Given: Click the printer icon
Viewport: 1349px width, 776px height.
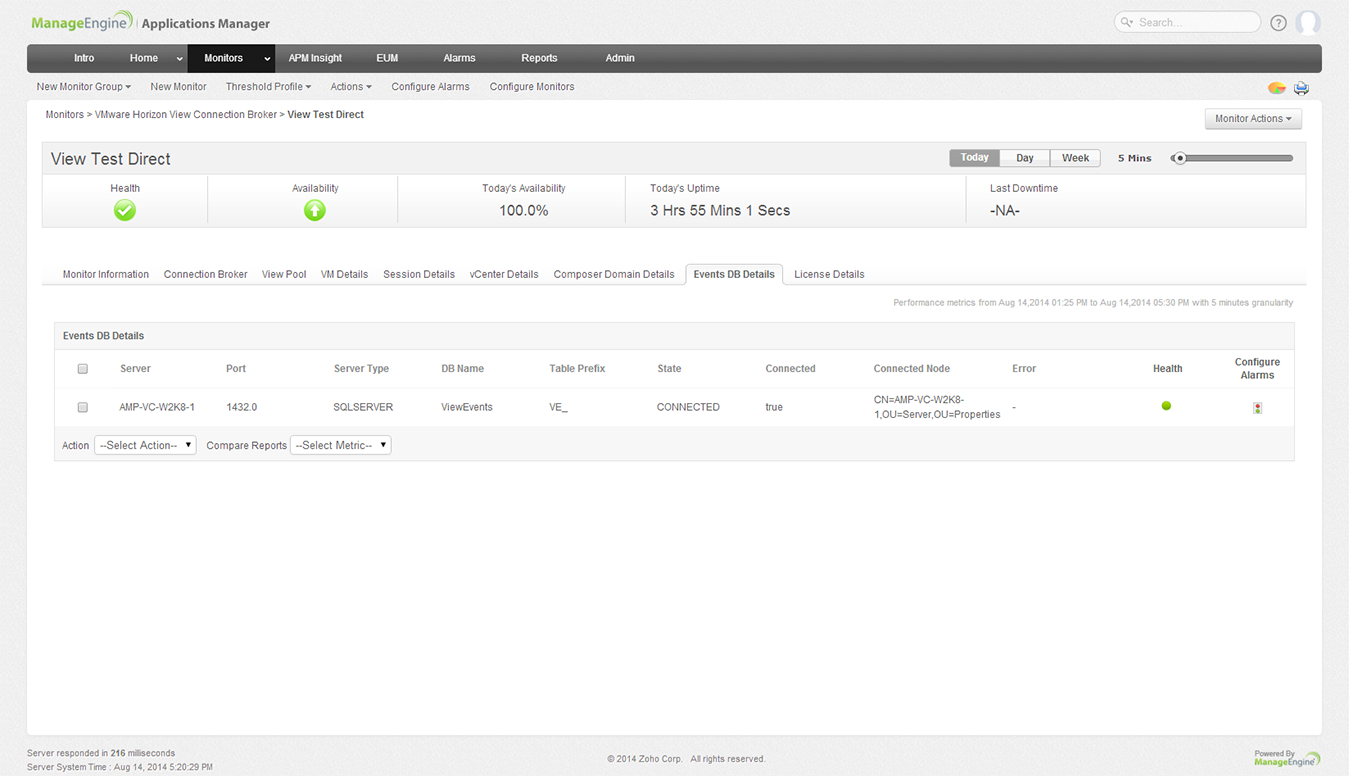Looking at the screenshot, I should [x=1301, y=88].
